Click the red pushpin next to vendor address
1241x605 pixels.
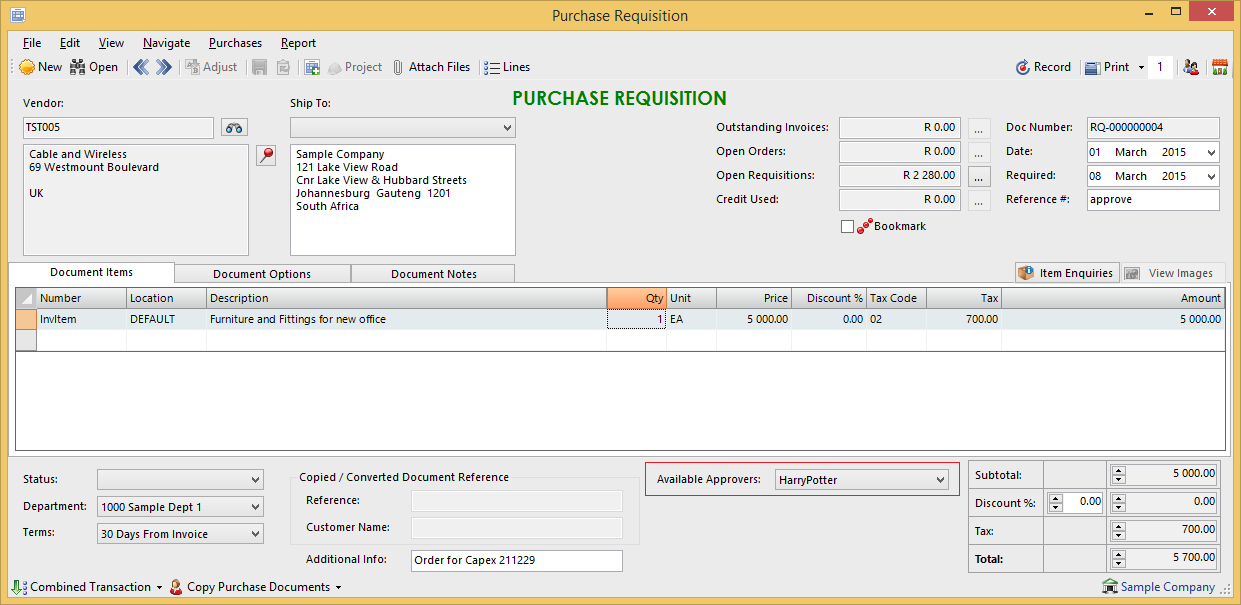click(266, 155)
